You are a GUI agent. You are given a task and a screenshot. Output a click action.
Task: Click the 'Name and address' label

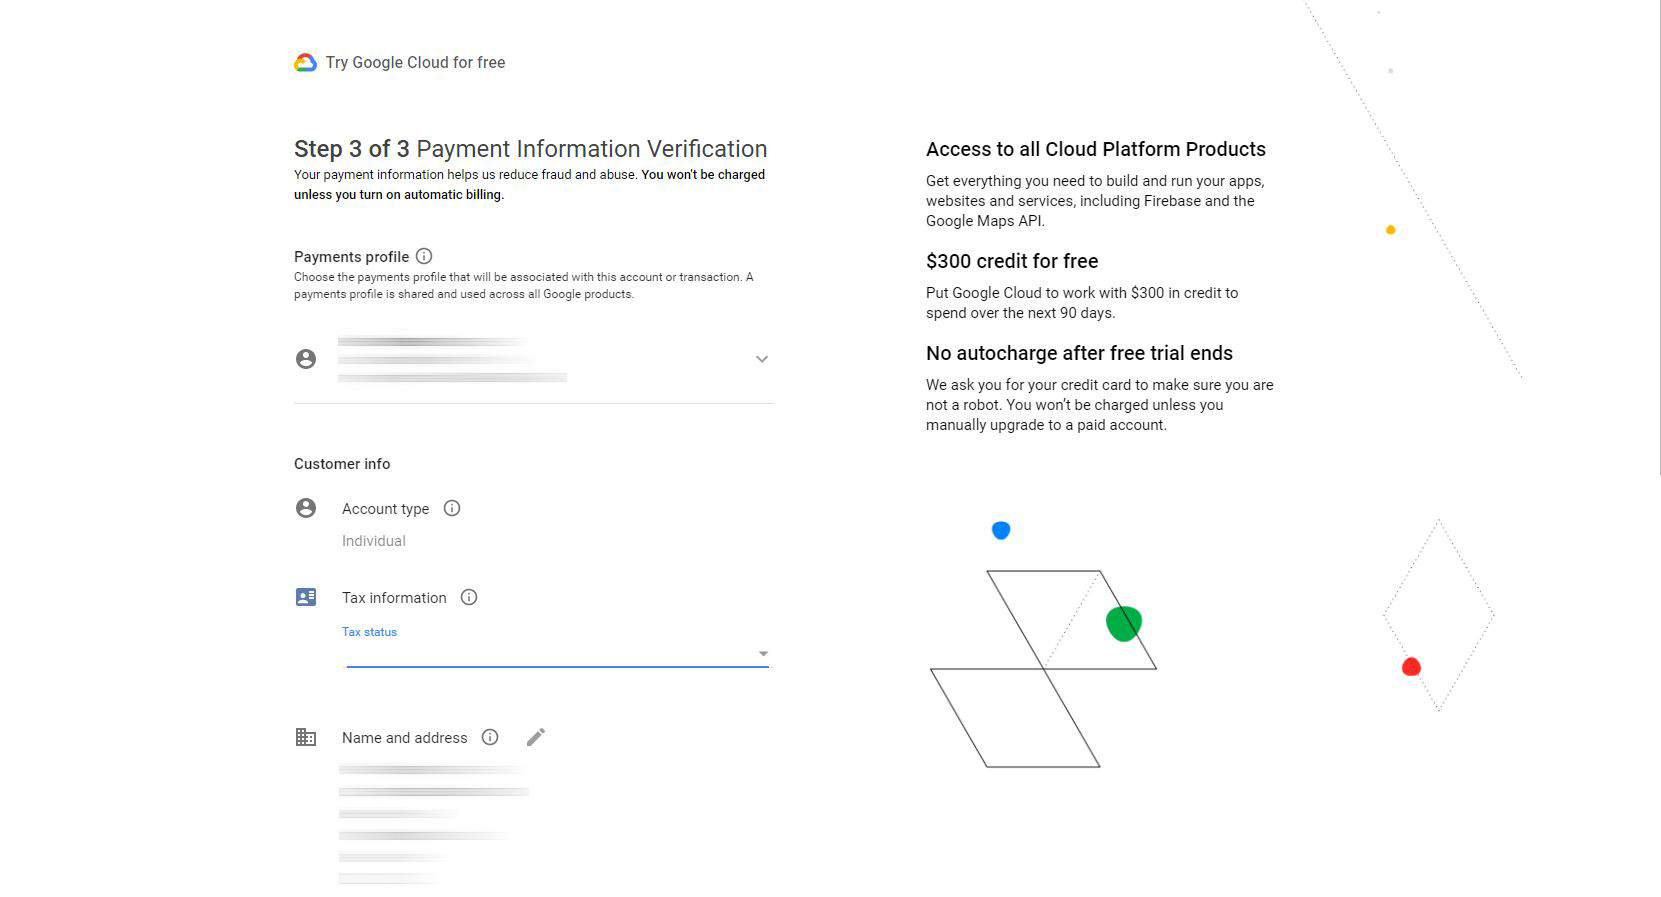[405, 738]
